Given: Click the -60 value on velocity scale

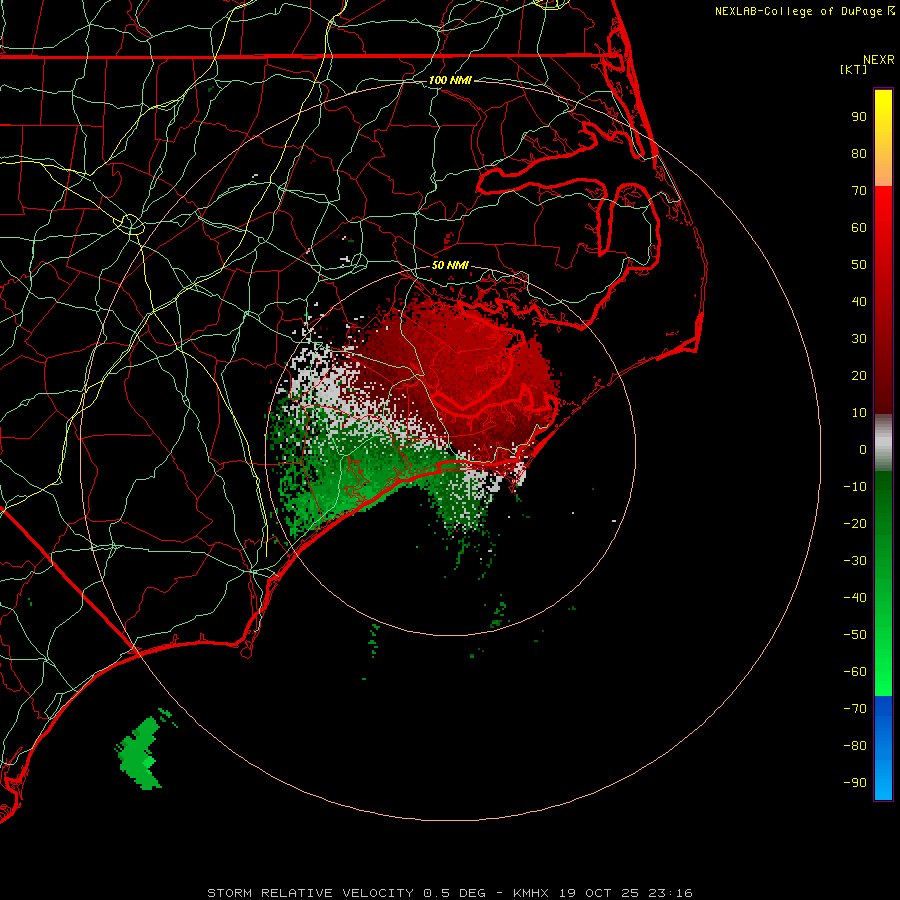Looking at the screenshot, I should click(x=855, y=672).
